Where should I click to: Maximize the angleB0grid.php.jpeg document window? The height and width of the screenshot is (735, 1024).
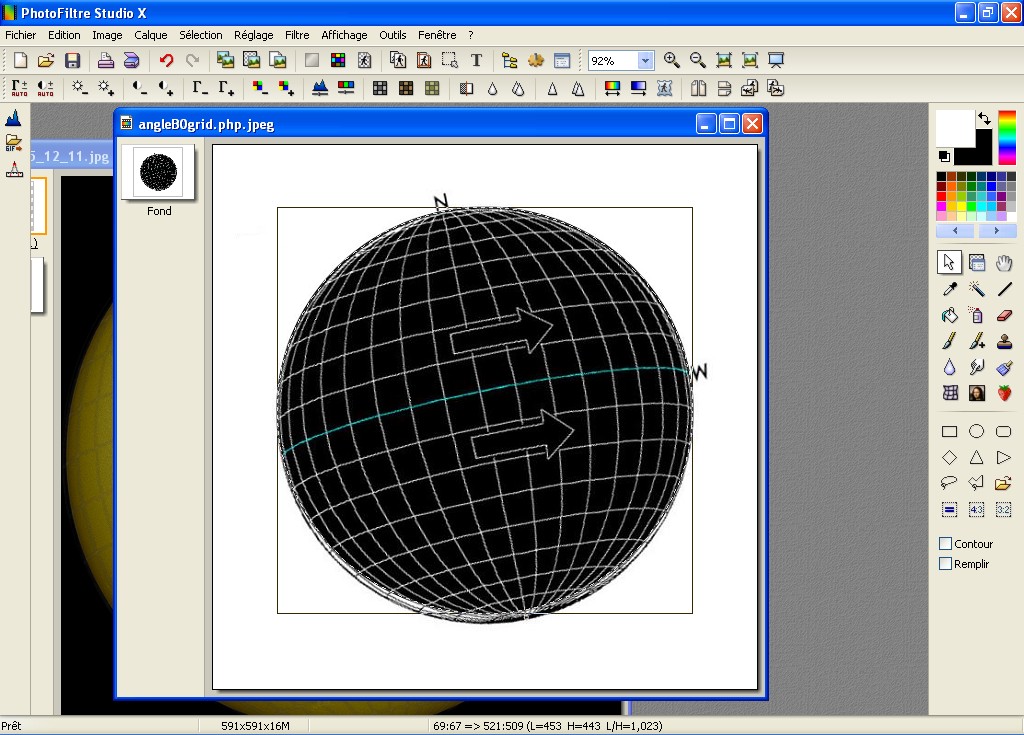pos(729,123)
